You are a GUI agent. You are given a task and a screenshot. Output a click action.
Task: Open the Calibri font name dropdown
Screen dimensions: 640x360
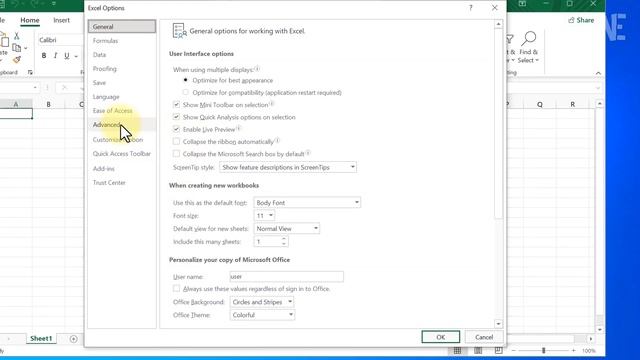coord(60,40)
